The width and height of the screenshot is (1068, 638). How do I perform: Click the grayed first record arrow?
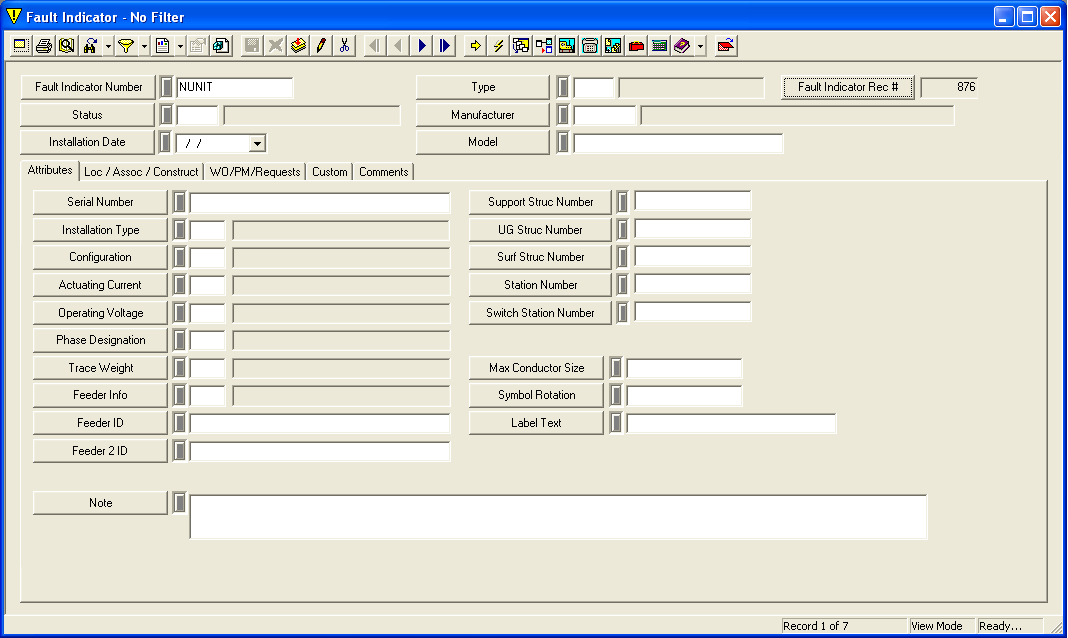point(375,46)
